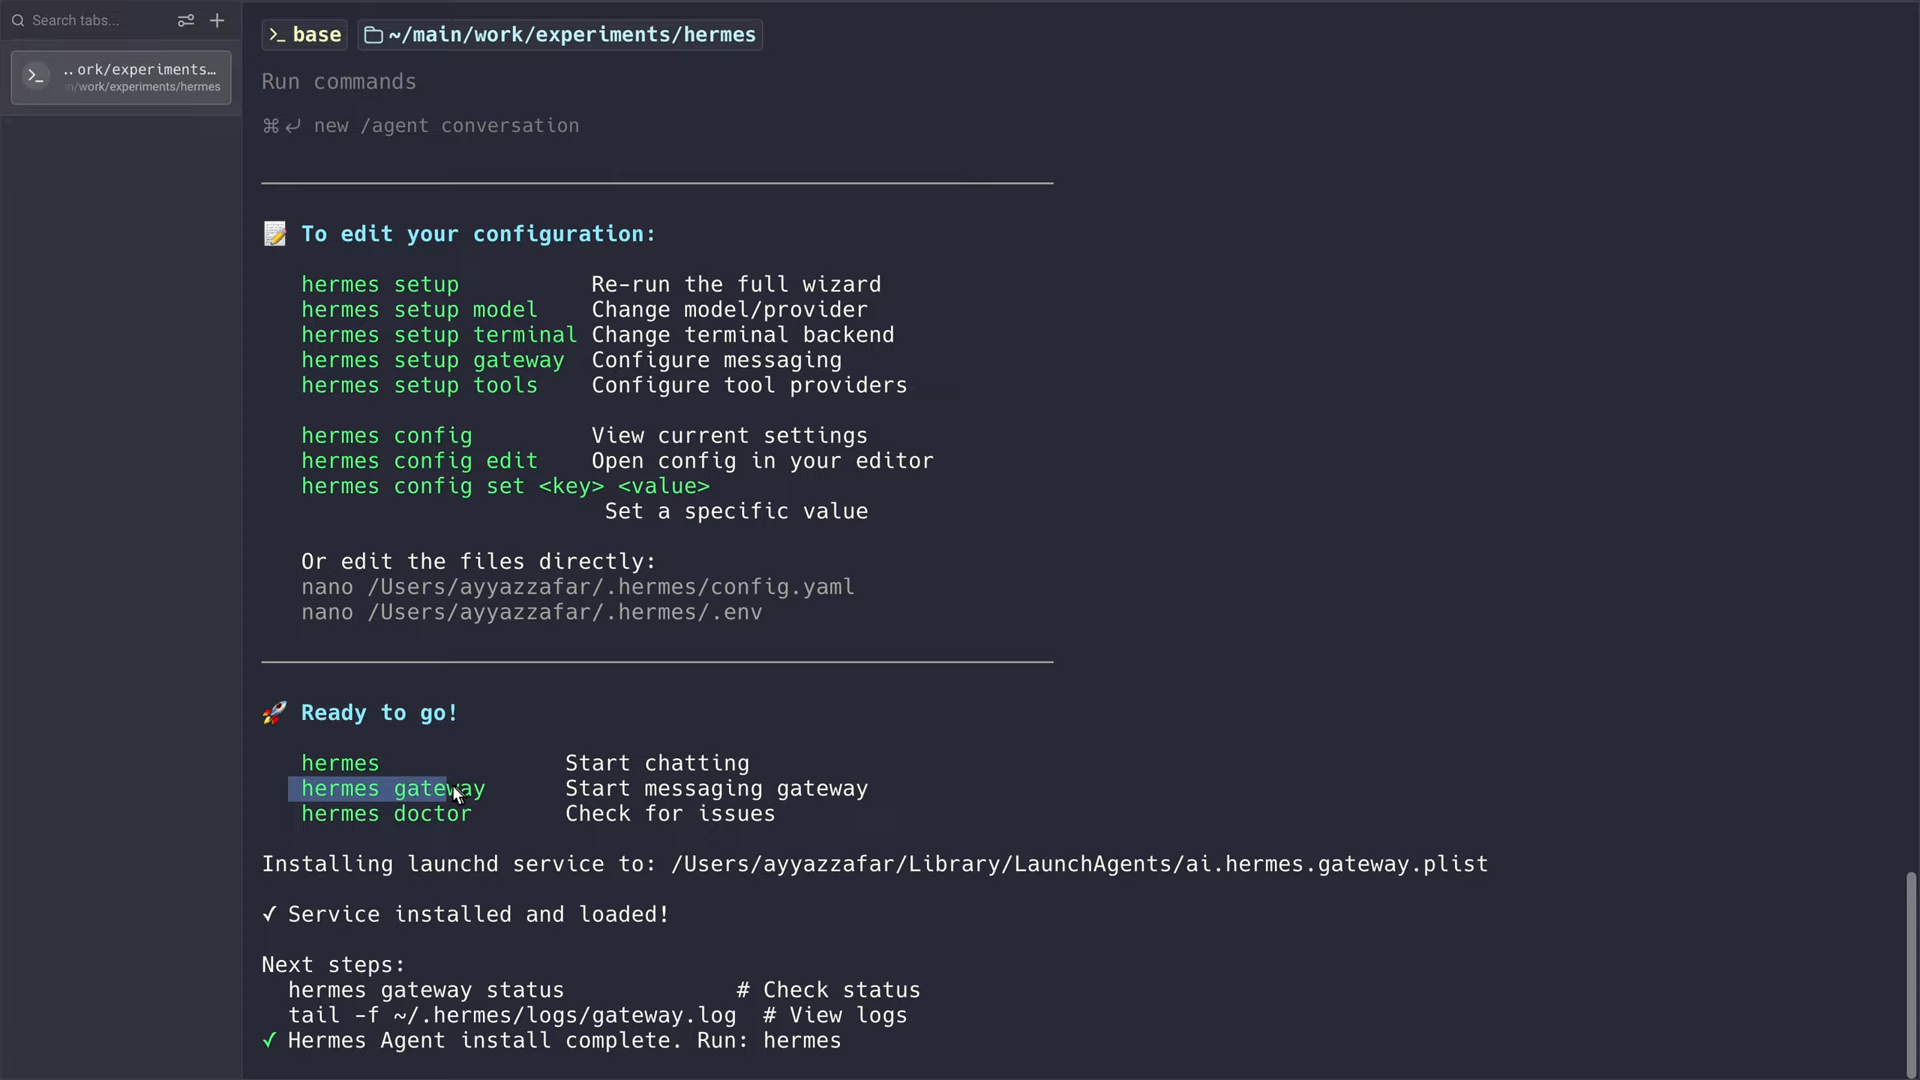
Task: Open the ~/main/work/experiments/hermes path chip
Action: point(560,35)
